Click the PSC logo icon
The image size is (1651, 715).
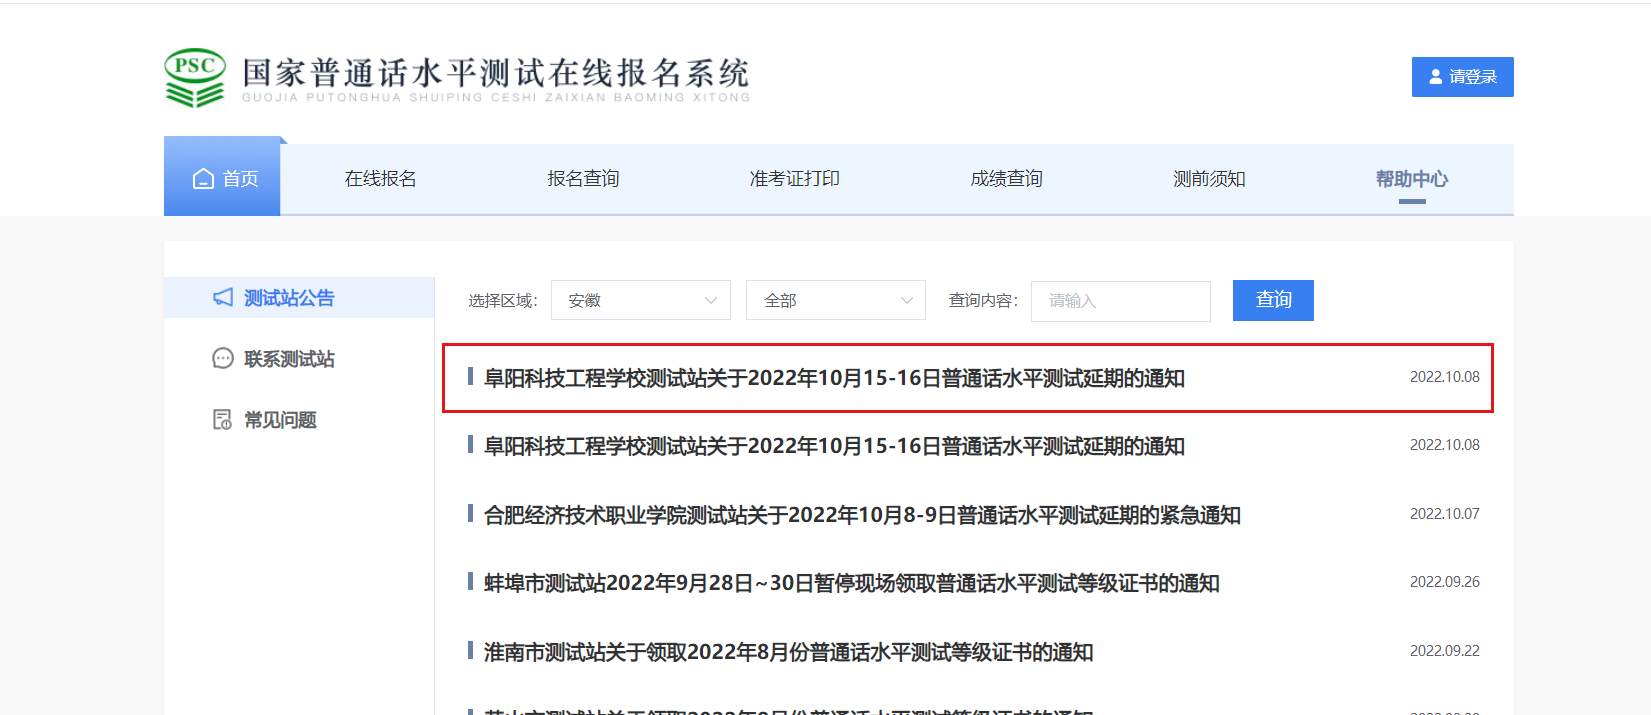point(195,77)
